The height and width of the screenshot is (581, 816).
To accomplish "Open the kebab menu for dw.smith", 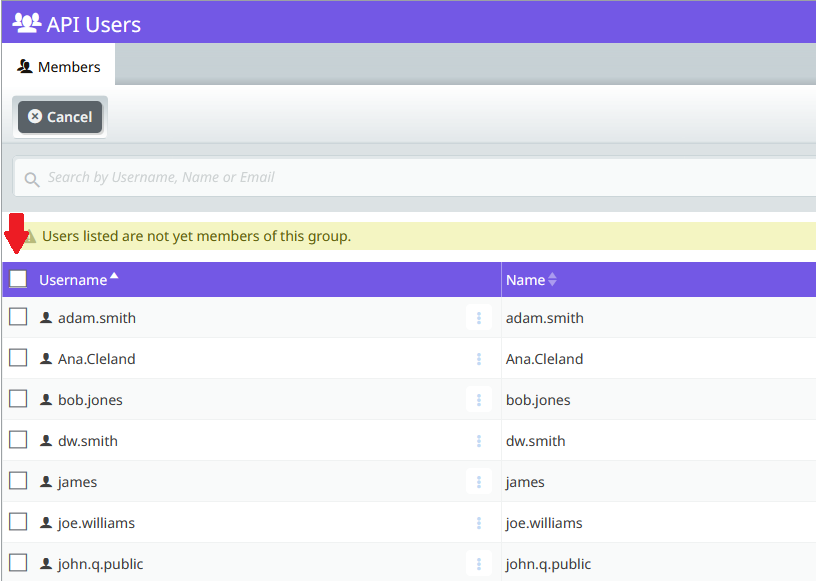I will [x=479, y=441].
